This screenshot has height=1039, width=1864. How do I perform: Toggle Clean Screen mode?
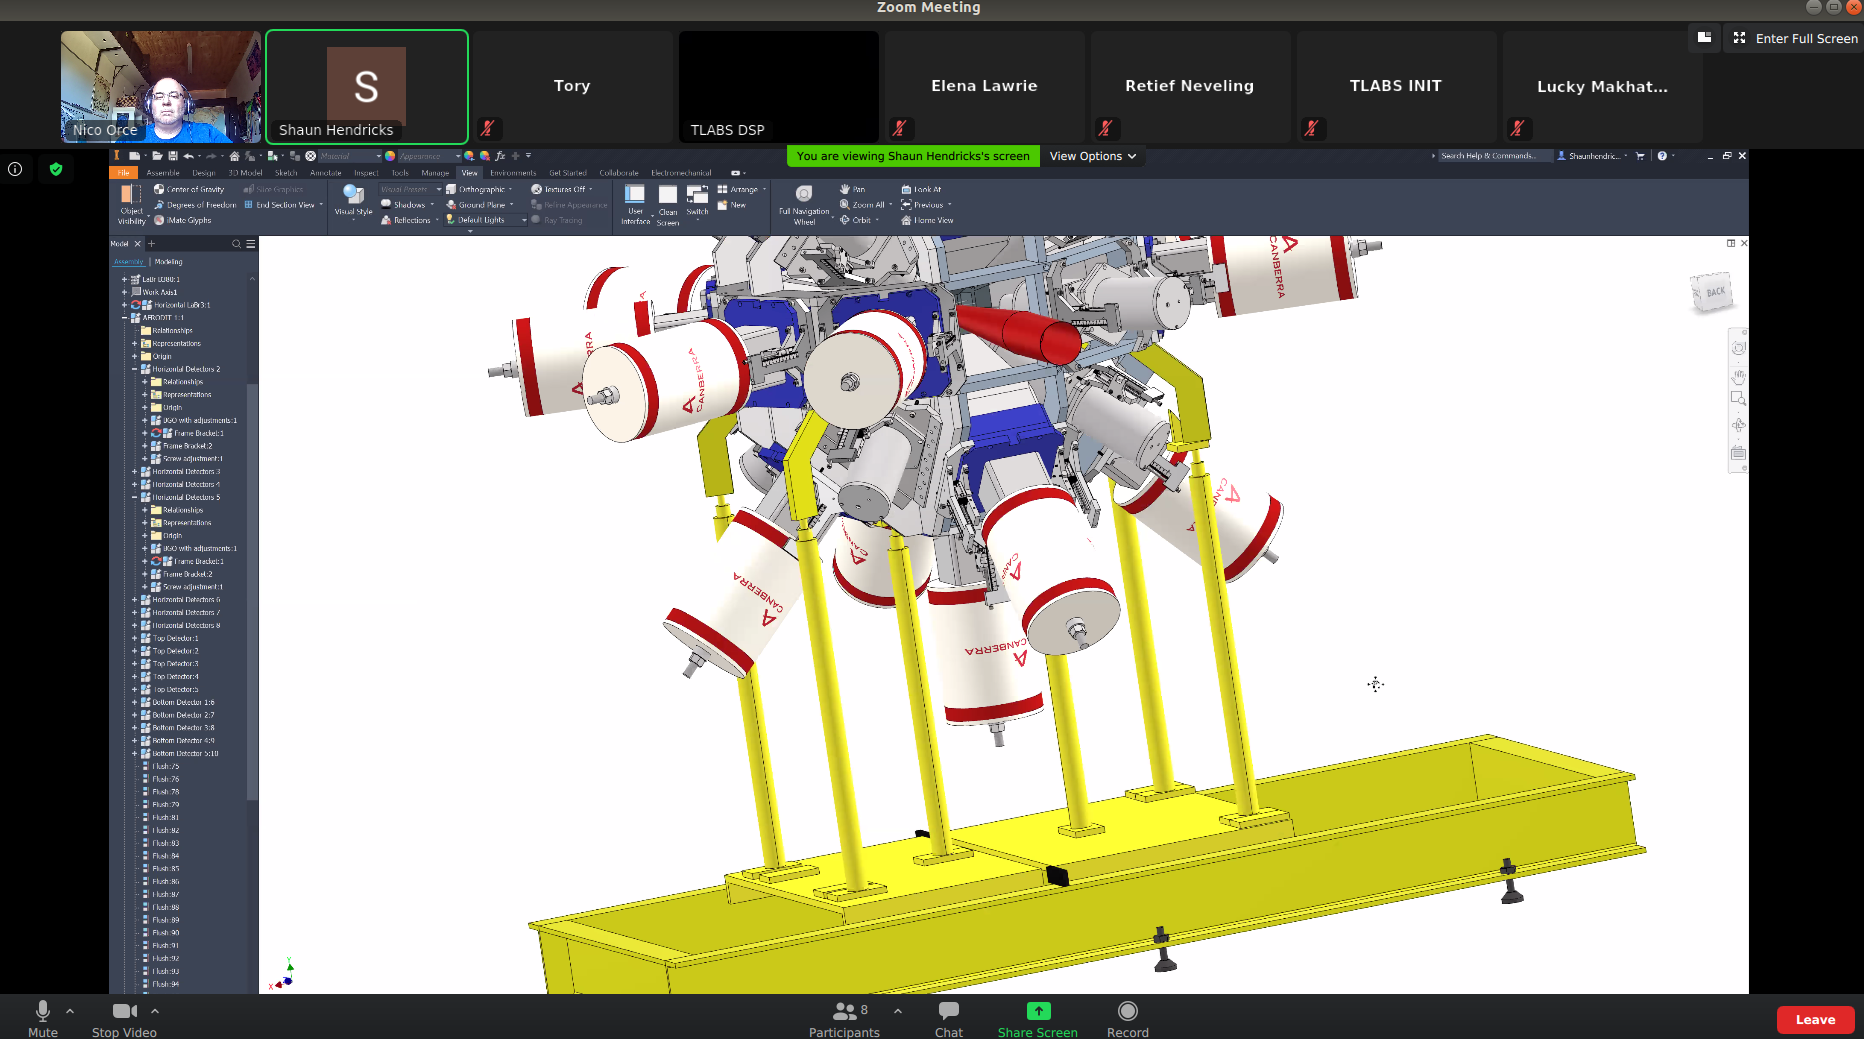click(668, 205)
